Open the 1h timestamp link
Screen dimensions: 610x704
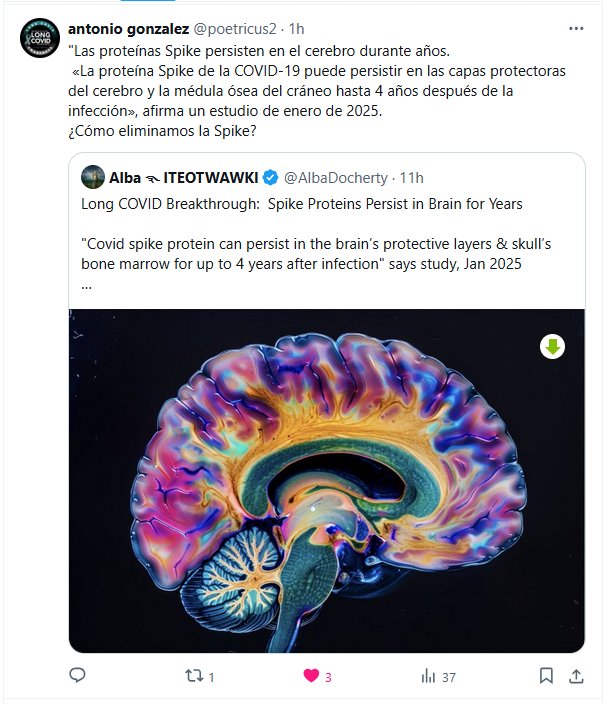[296, 29]
